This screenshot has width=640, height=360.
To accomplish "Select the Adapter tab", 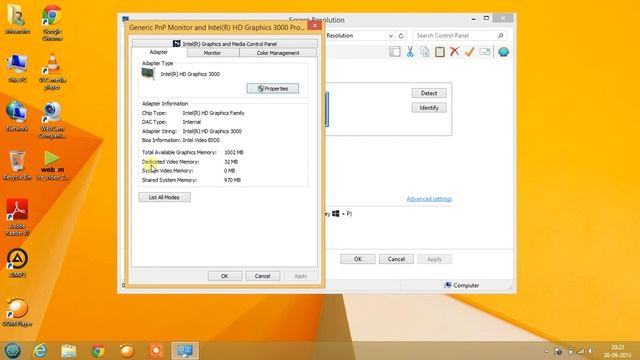I will (159, 52).
